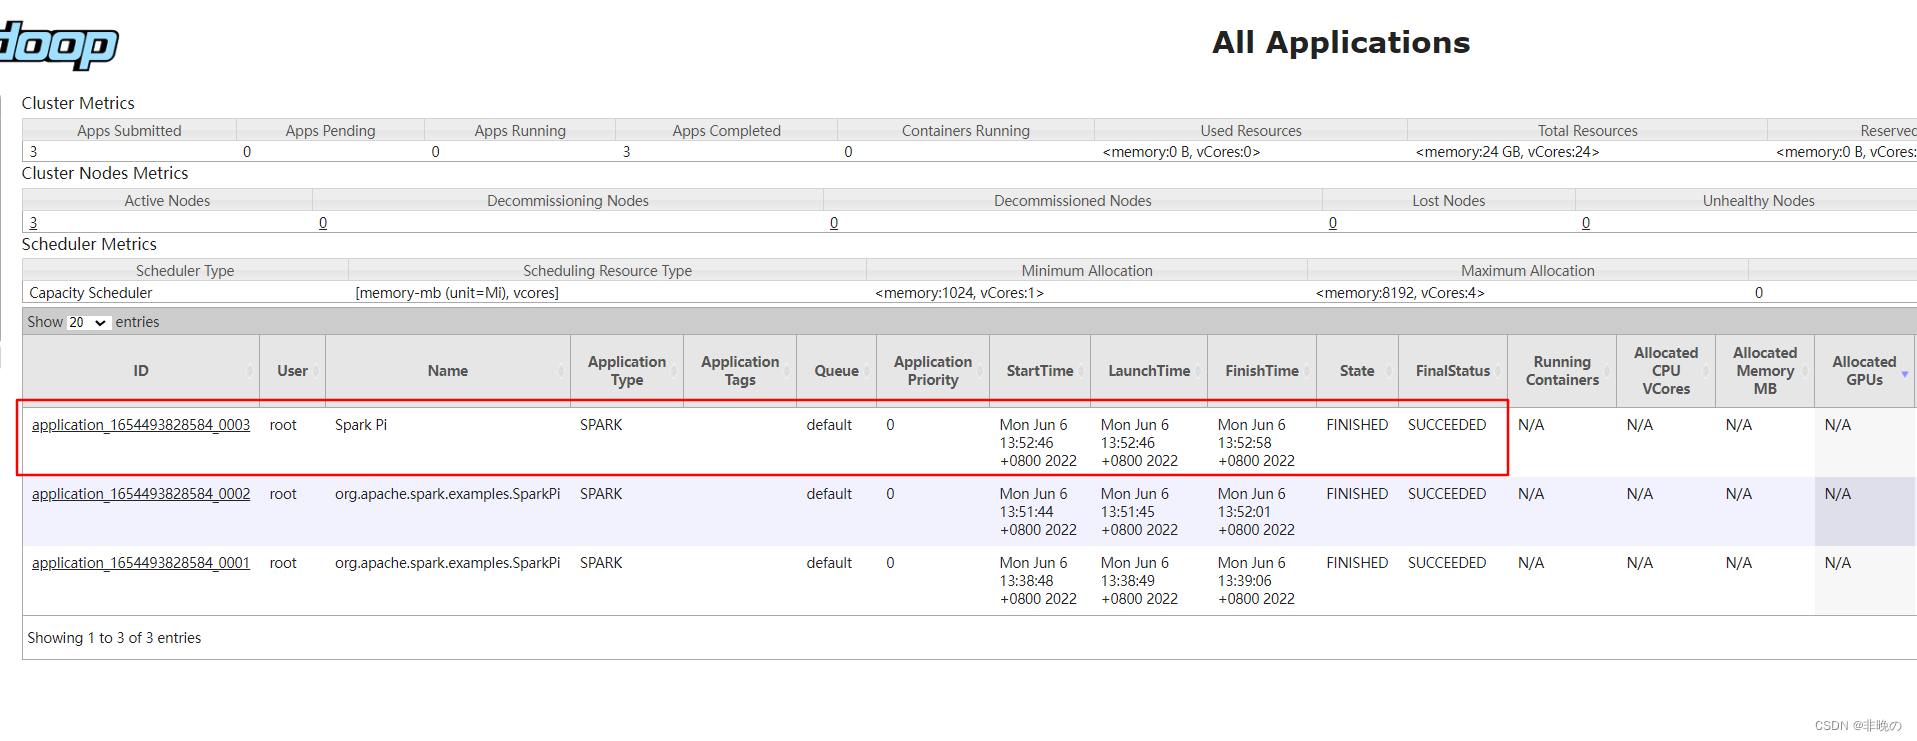This screenshot has height=741, width=1917.
Task: Click the Scheduling Resource Type header
Action: 607,271
